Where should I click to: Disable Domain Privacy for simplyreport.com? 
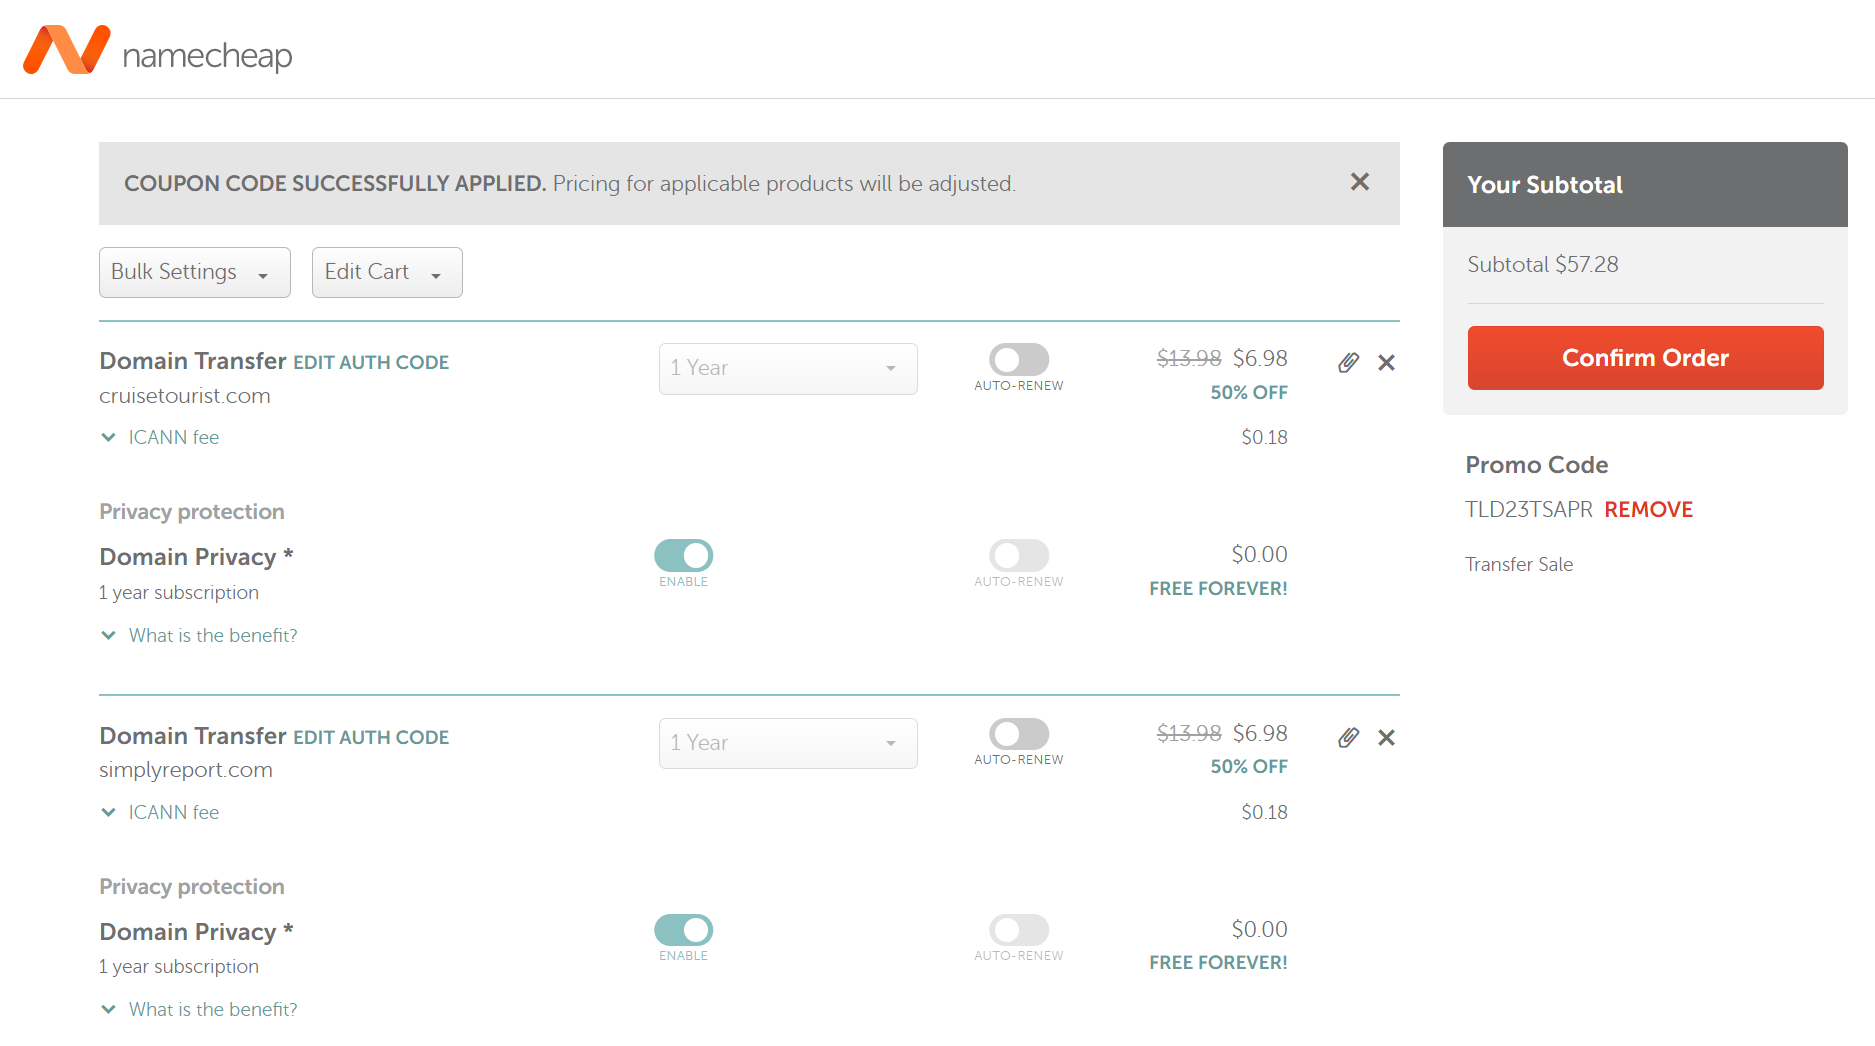(x=684, y=930)
